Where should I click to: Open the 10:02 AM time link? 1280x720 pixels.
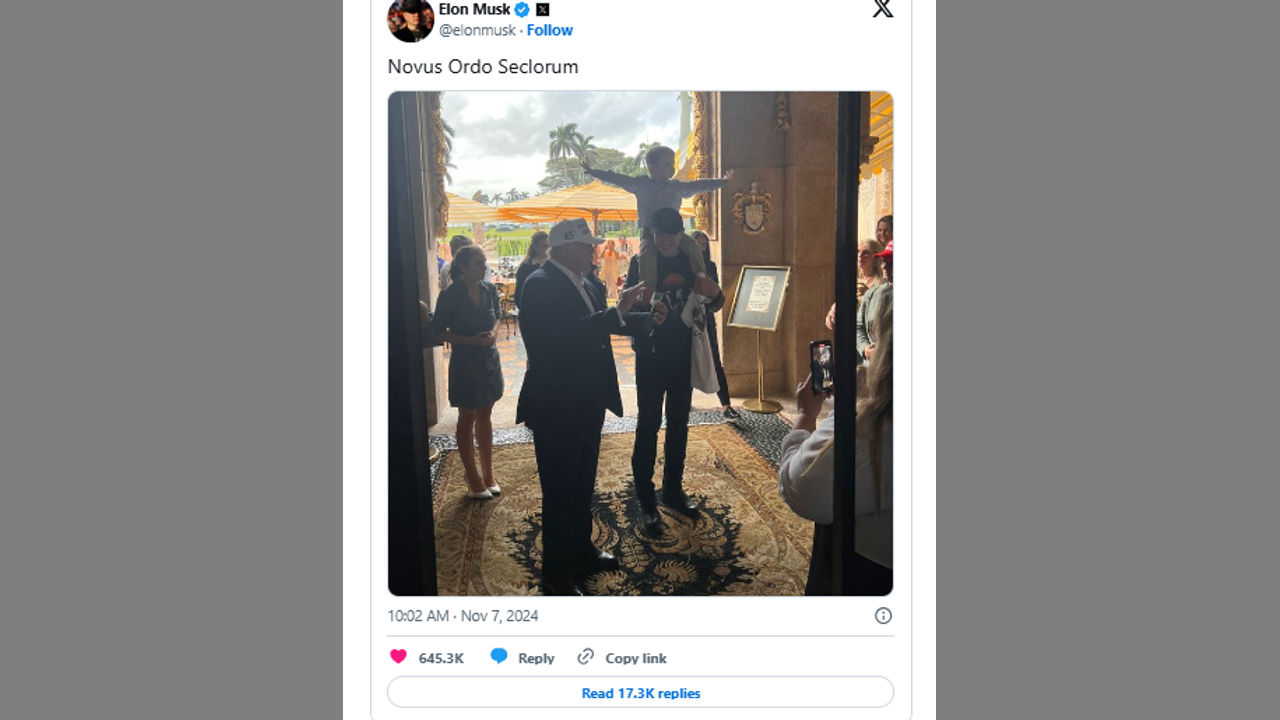coord(418,616)
